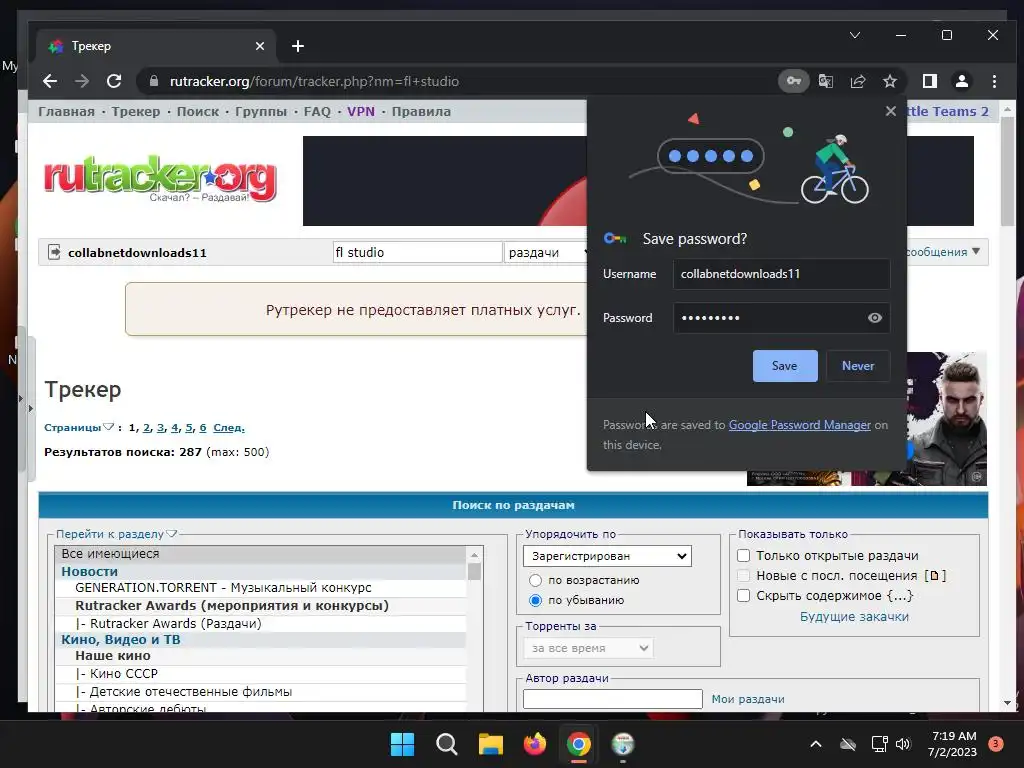Go to results page 2
Viewport: 1024px width, 768px height.
tap(146, 427)
